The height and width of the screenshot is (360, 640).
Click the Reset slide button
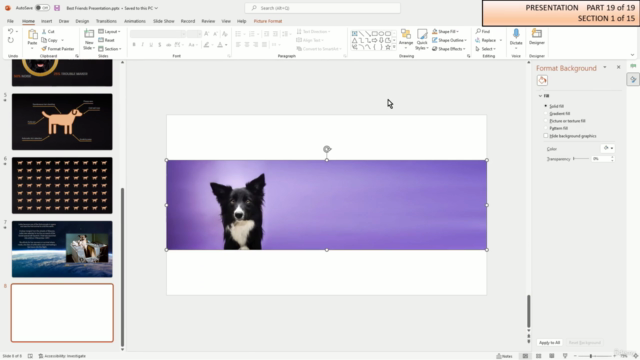107,40
